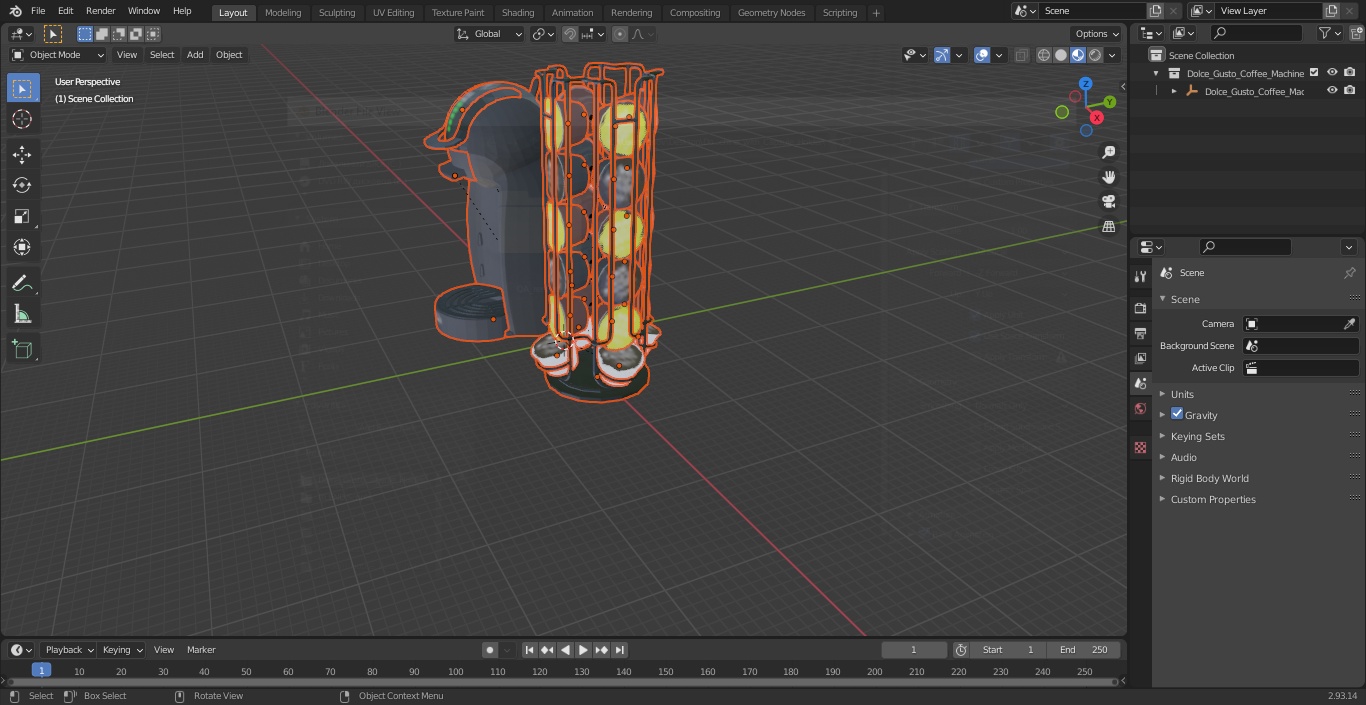Screen dimensions: 1366x705
Task: Switch to rendered viewport shading
Action: pyautogui.click(x=1095, y=55)
